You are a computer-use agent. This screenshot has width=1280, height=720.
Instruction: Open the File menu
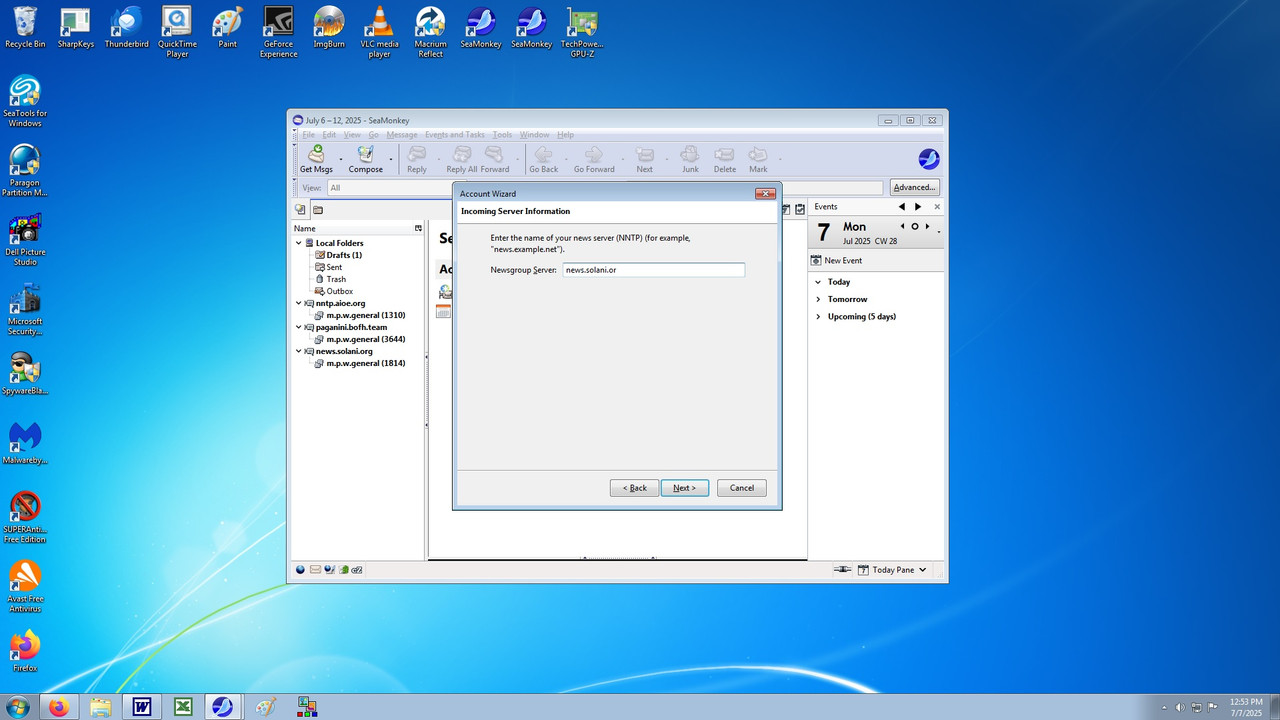(309, 135)
